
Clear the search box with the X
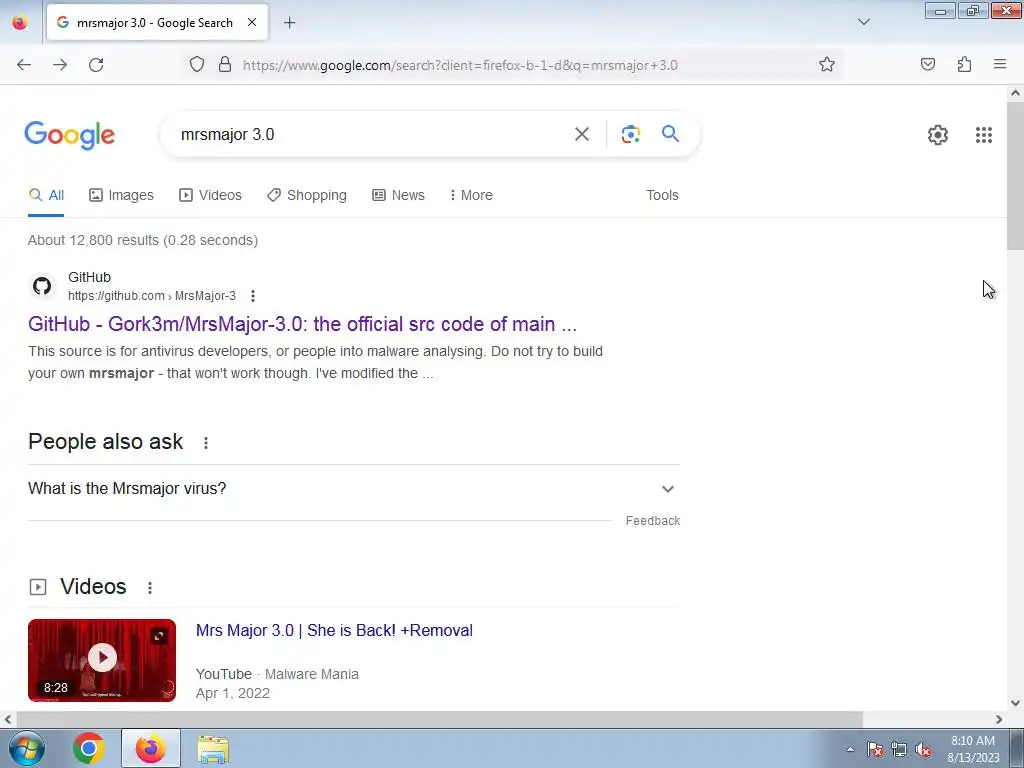click(582, 135)
